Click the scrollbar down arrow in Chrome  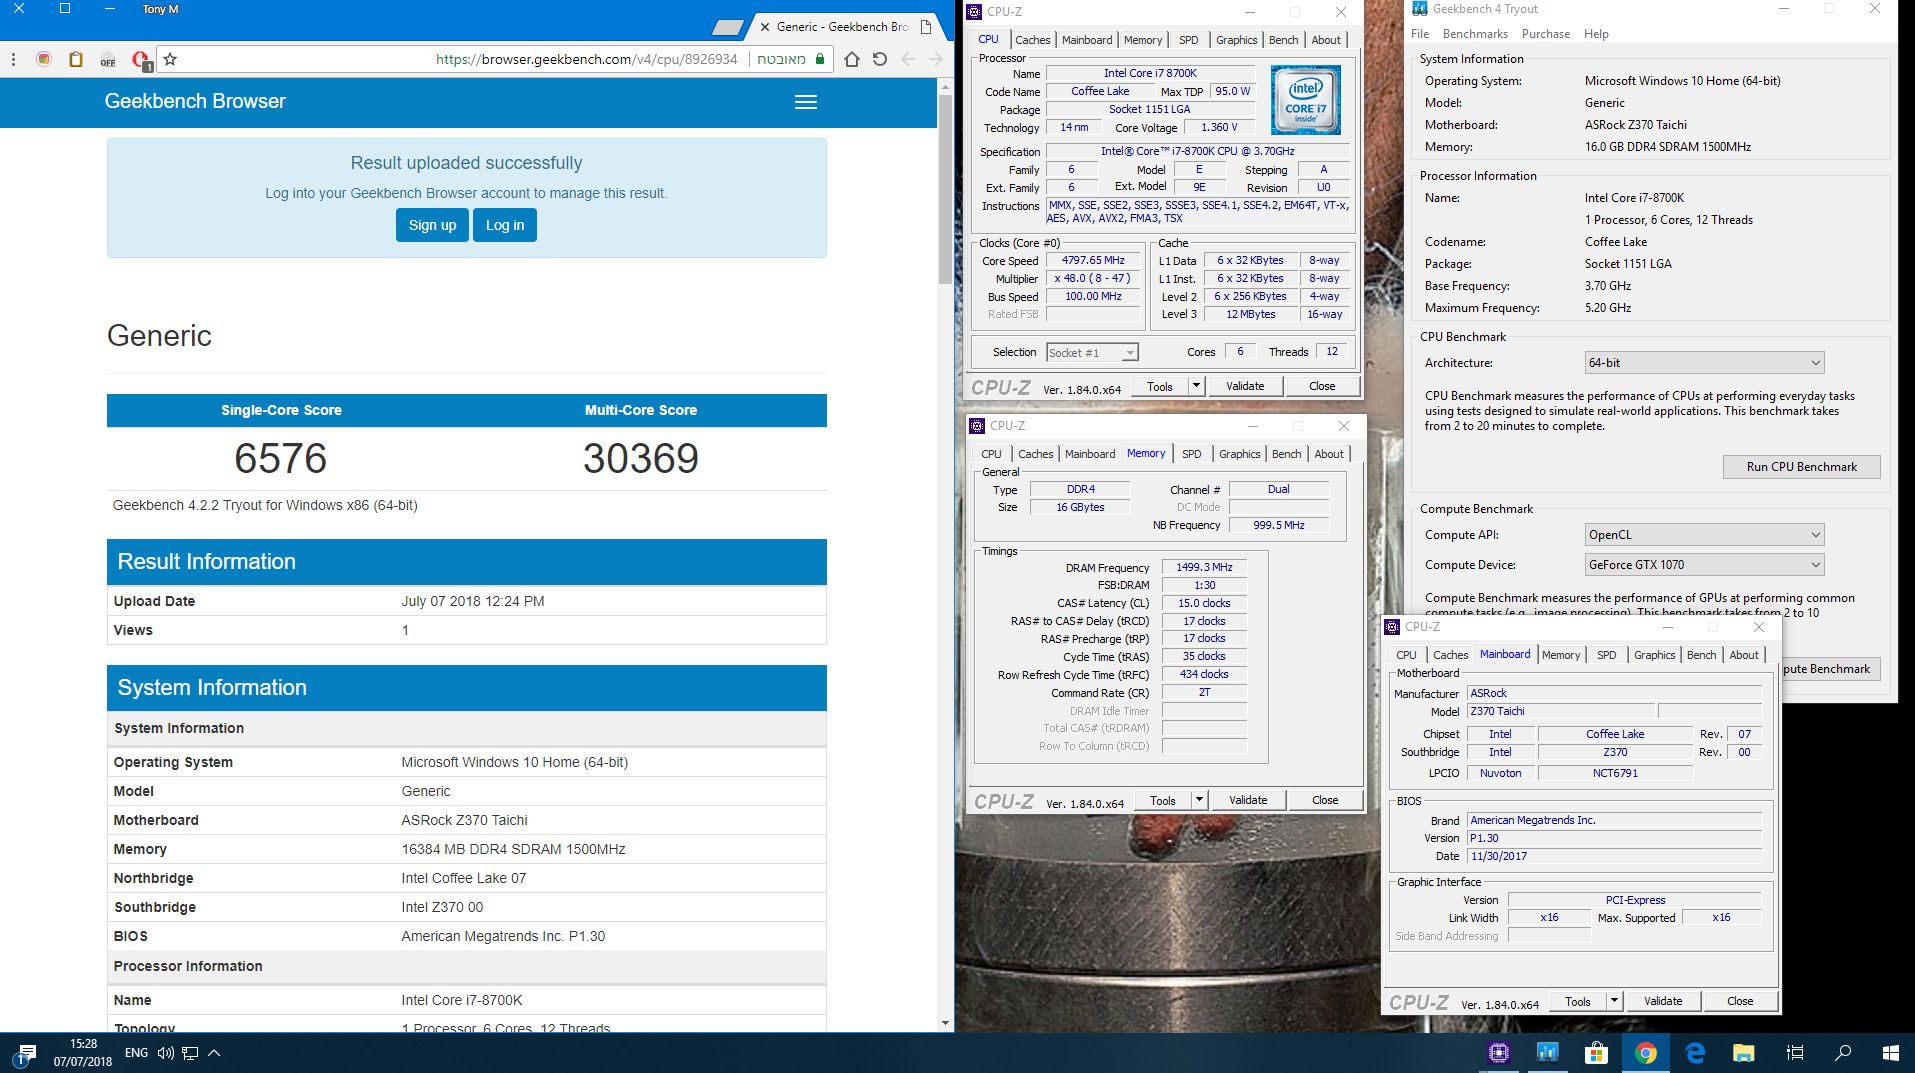coord(945,1023)
